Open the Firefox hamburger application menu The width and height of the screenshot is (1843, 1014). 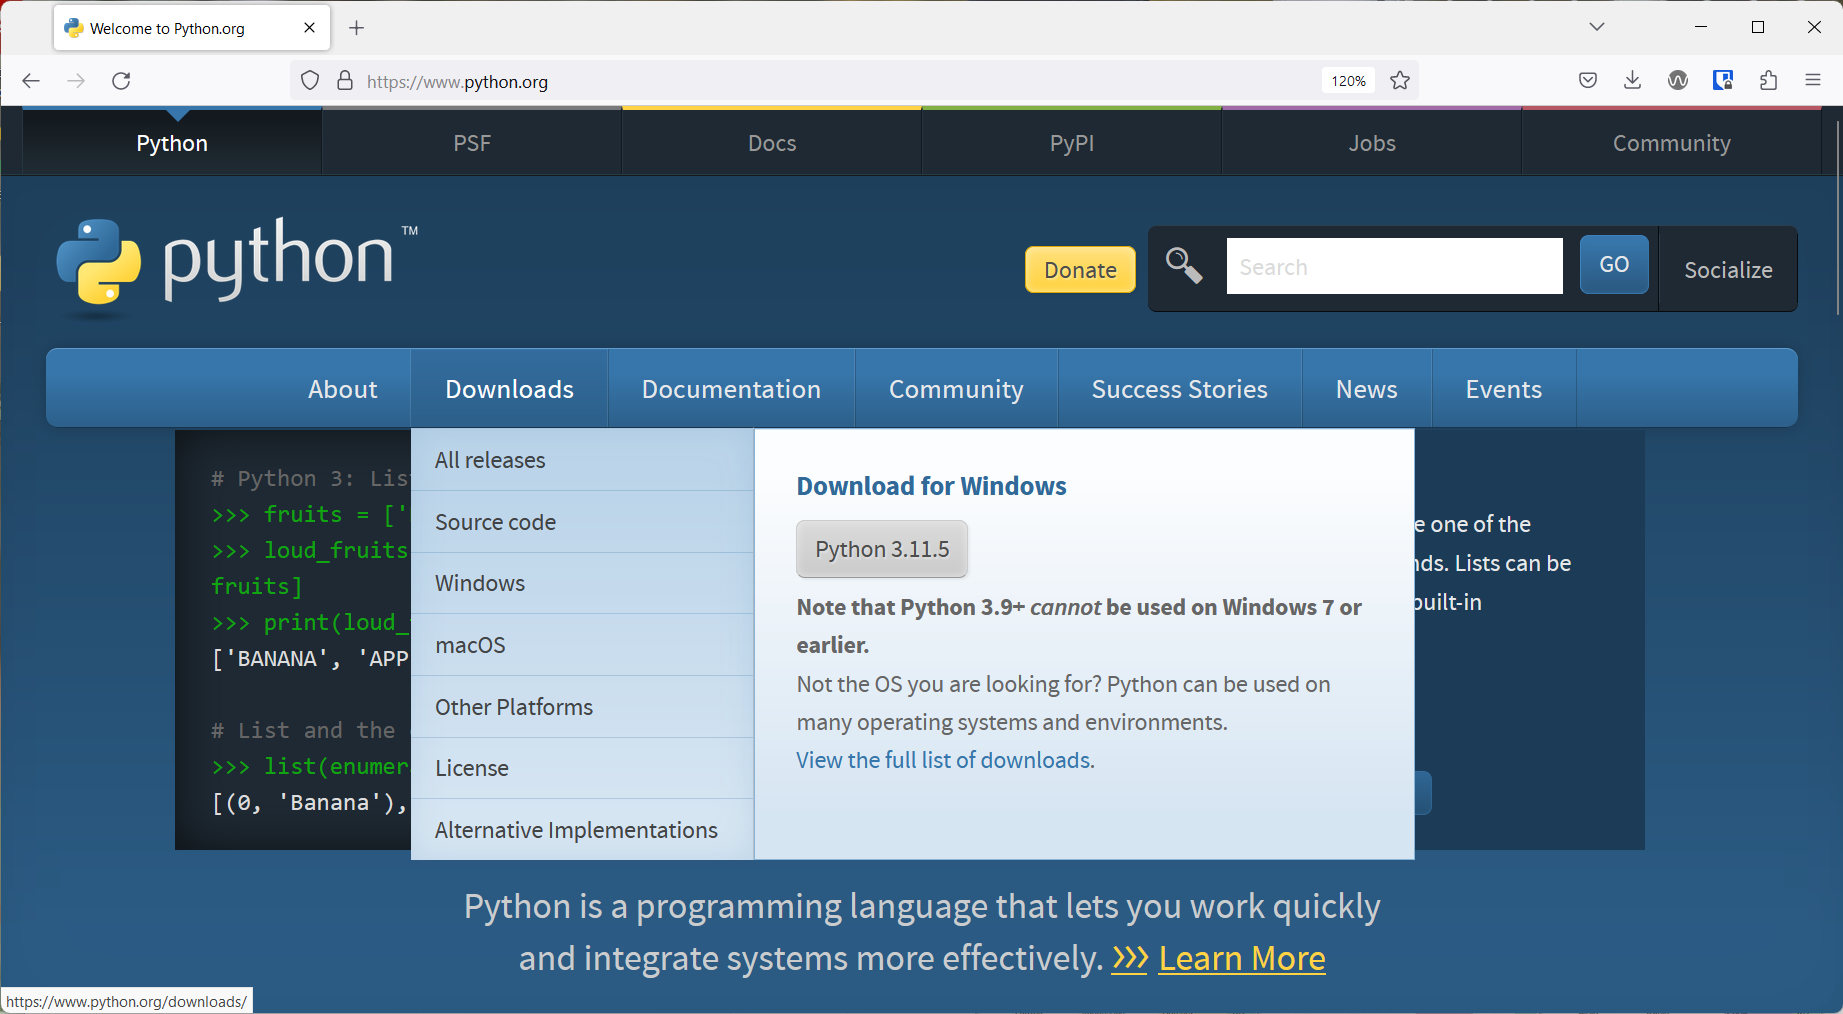pos(1813,81)
